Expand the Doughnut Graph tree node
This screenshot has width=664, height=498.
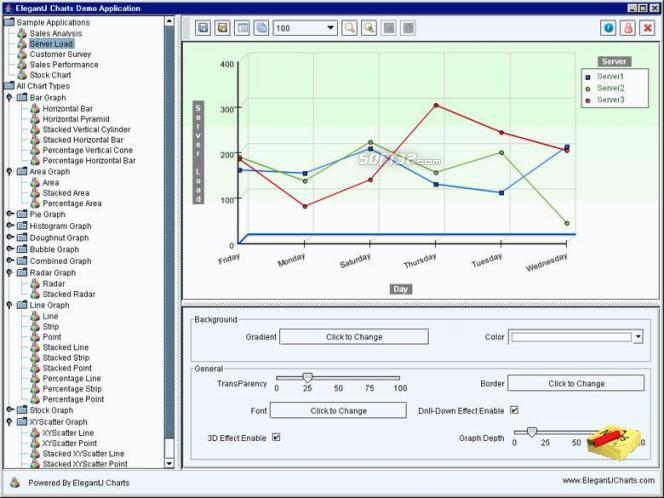tap(10, 238)
